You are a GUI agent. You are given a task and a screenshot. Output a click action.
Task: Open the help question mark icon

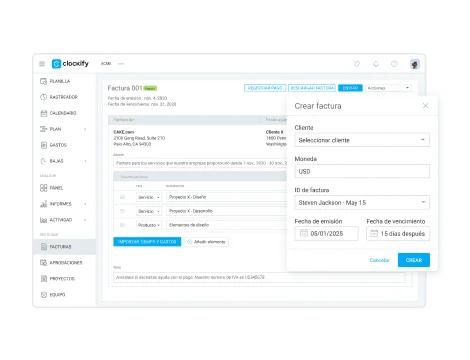(x=394, y=64)
